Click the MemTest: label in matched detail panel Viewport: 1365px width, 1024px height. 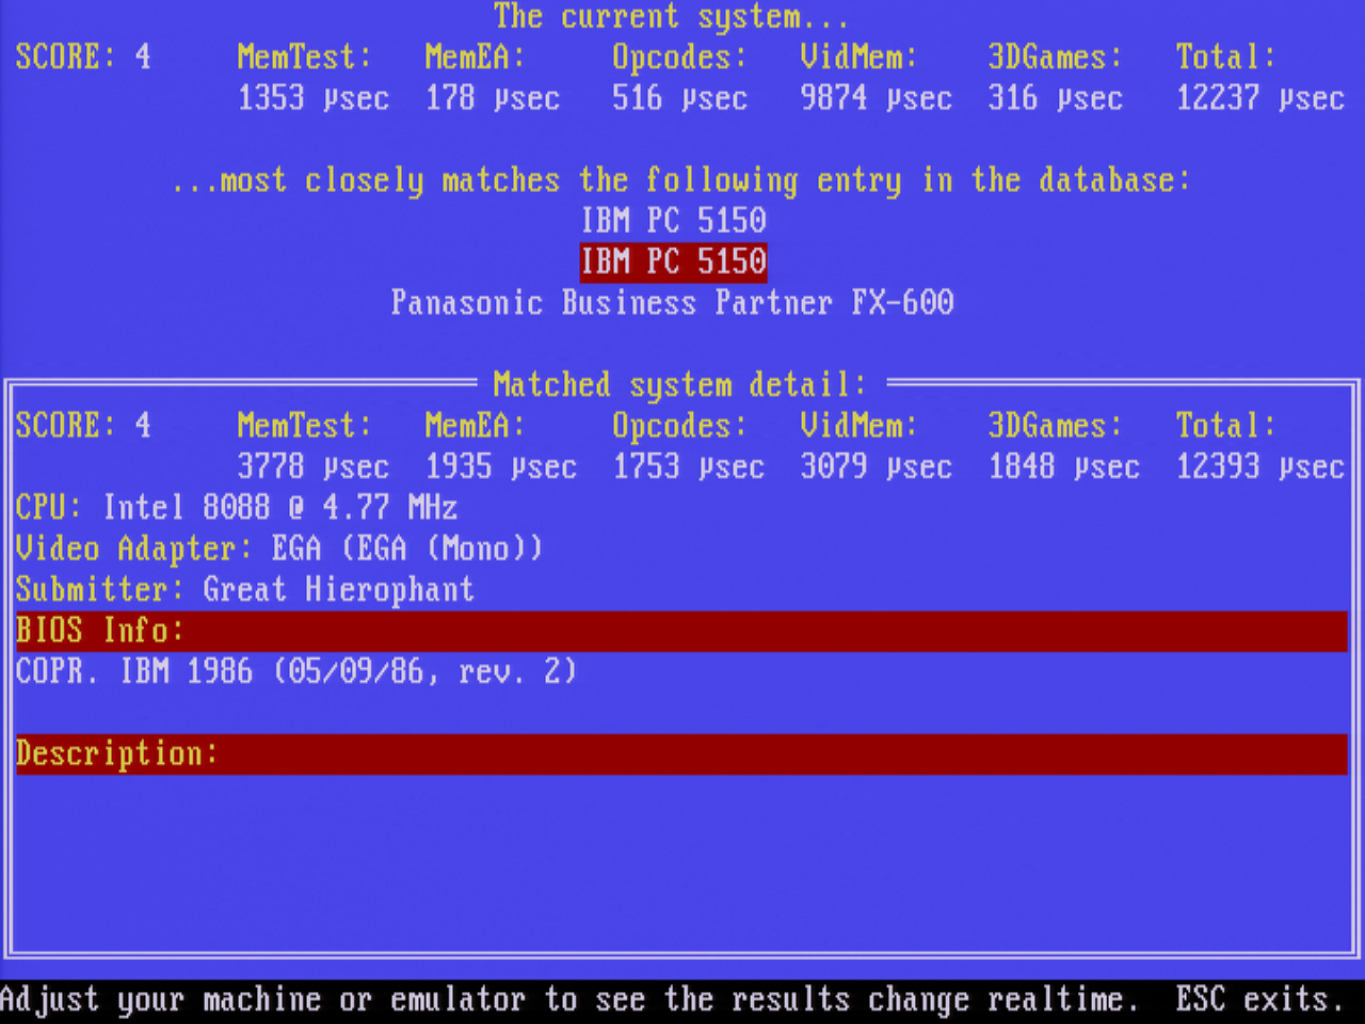(304, 426)
